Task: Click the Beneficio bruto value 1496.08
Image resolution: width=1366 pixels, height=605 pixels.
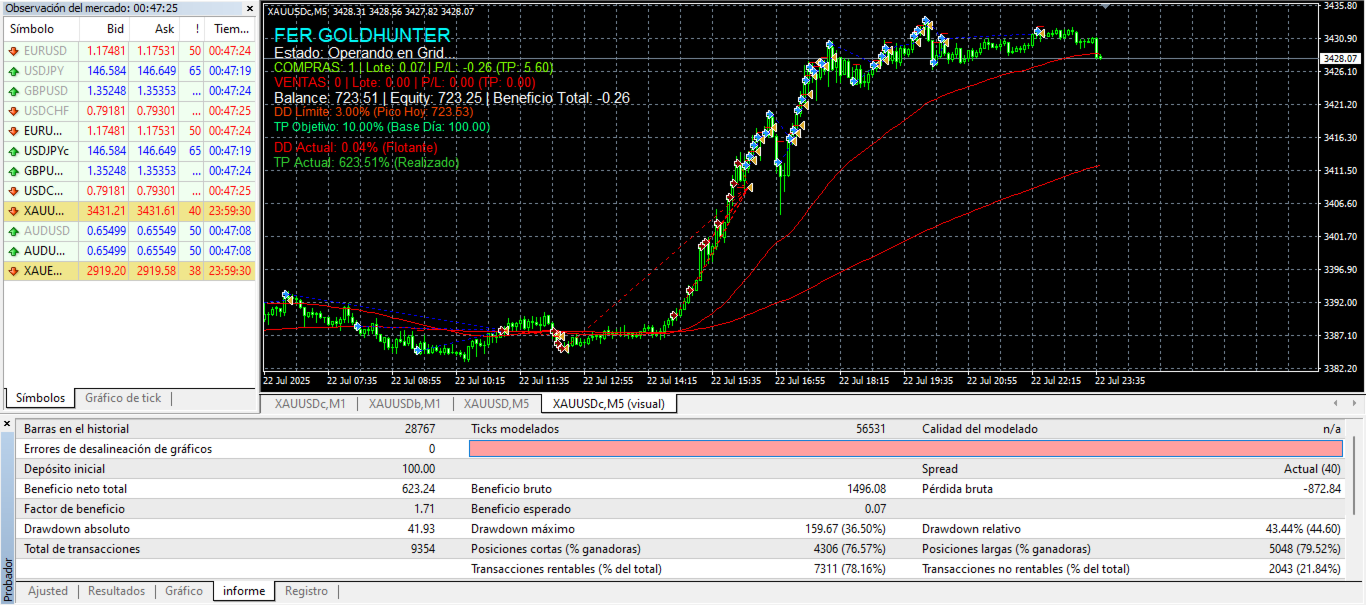Action: coord(864,489)
